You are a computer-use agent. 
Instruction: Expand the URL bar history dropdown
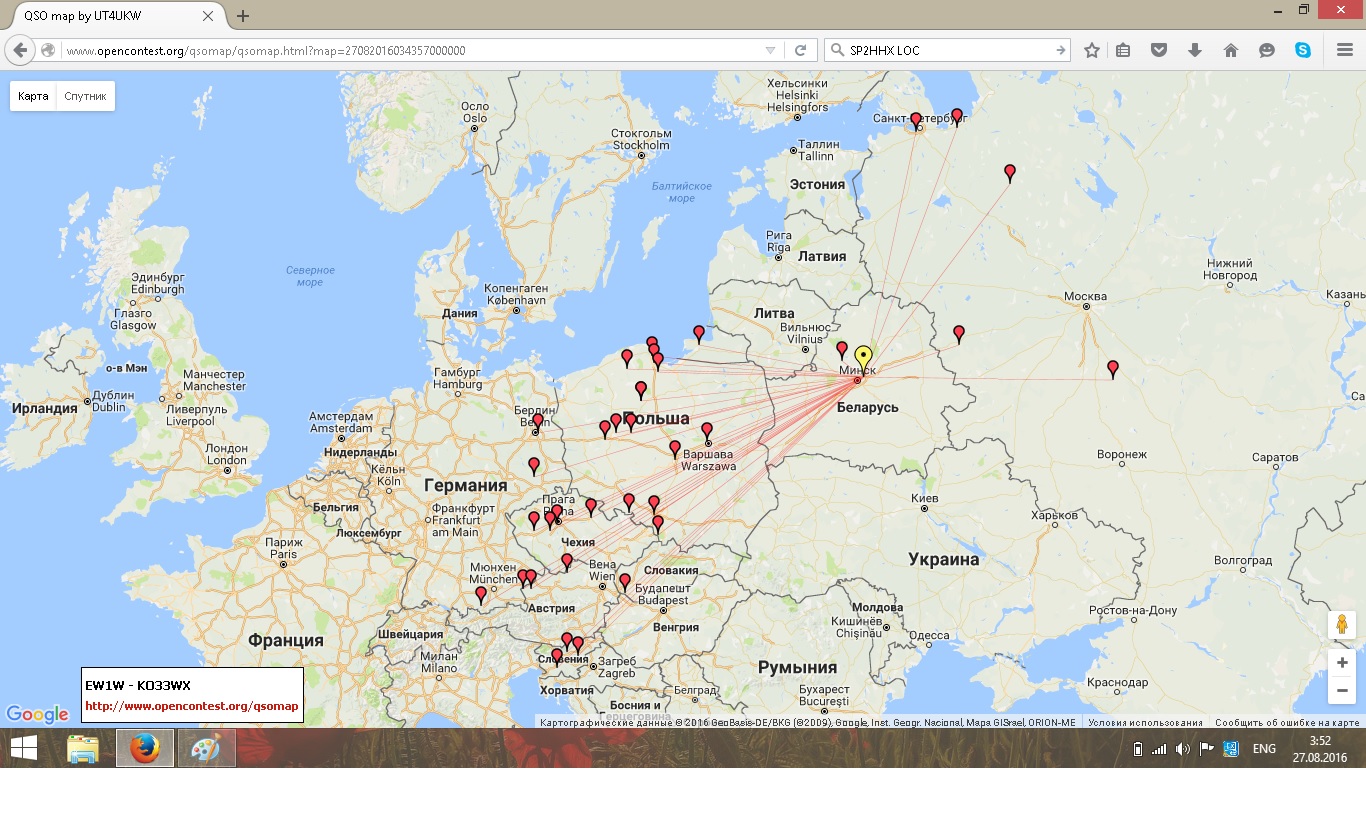click(770, 50)
